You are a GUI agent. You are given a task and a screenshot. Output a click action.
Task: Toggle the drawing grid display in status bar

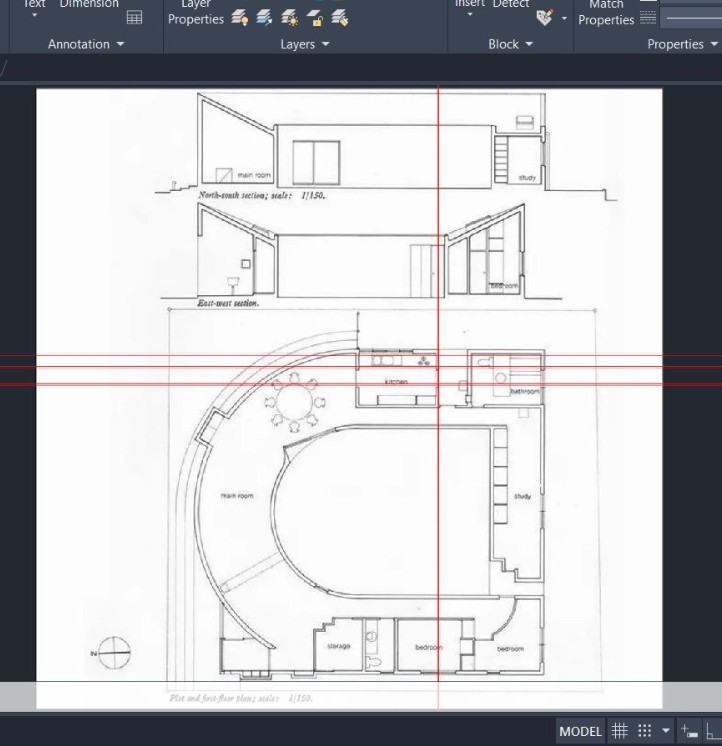(620, 730)
